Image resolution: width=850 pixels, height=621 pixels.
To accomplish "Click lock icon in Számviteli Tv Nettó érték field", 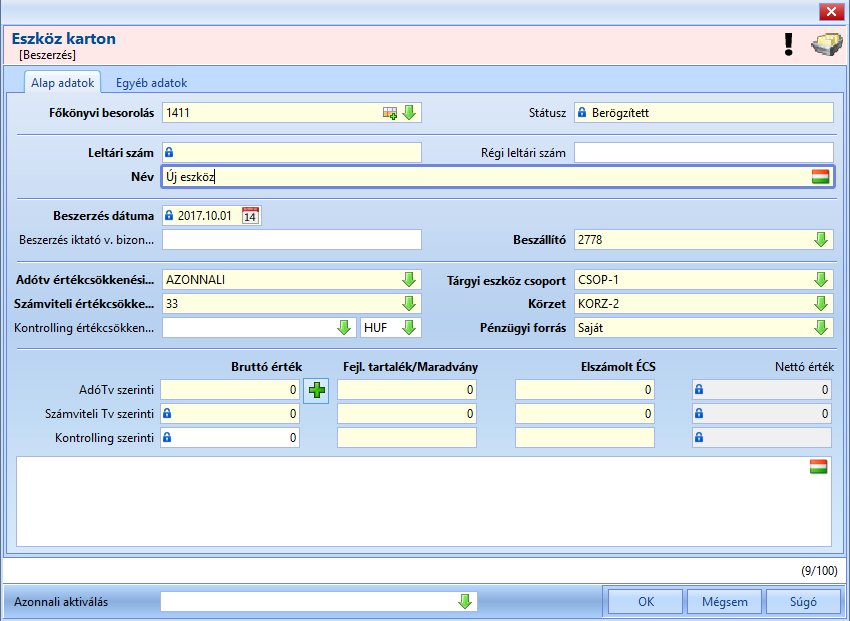I will point(699,413).
